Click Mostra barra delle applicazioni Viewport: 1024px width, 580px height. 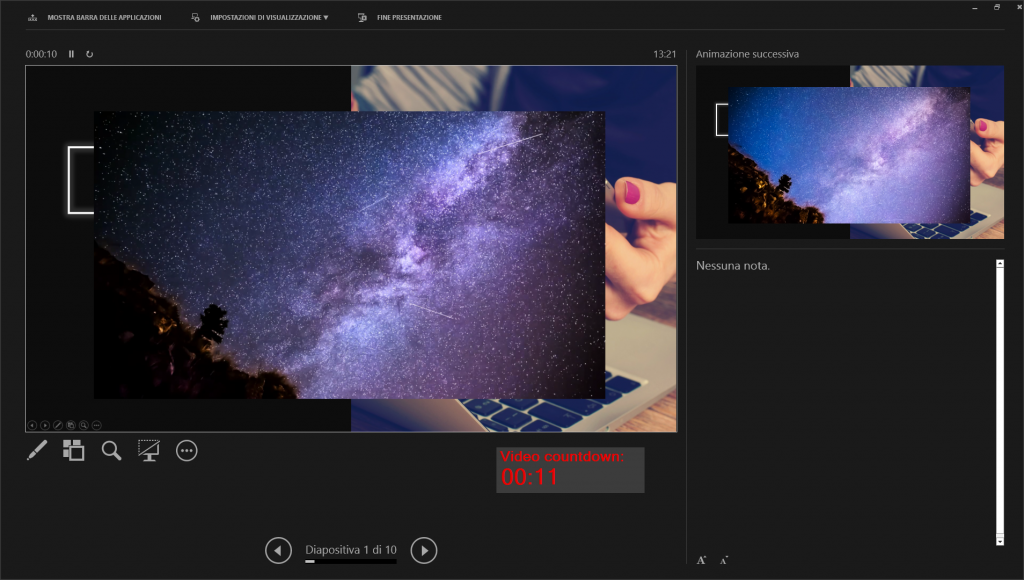click(96, 18)
